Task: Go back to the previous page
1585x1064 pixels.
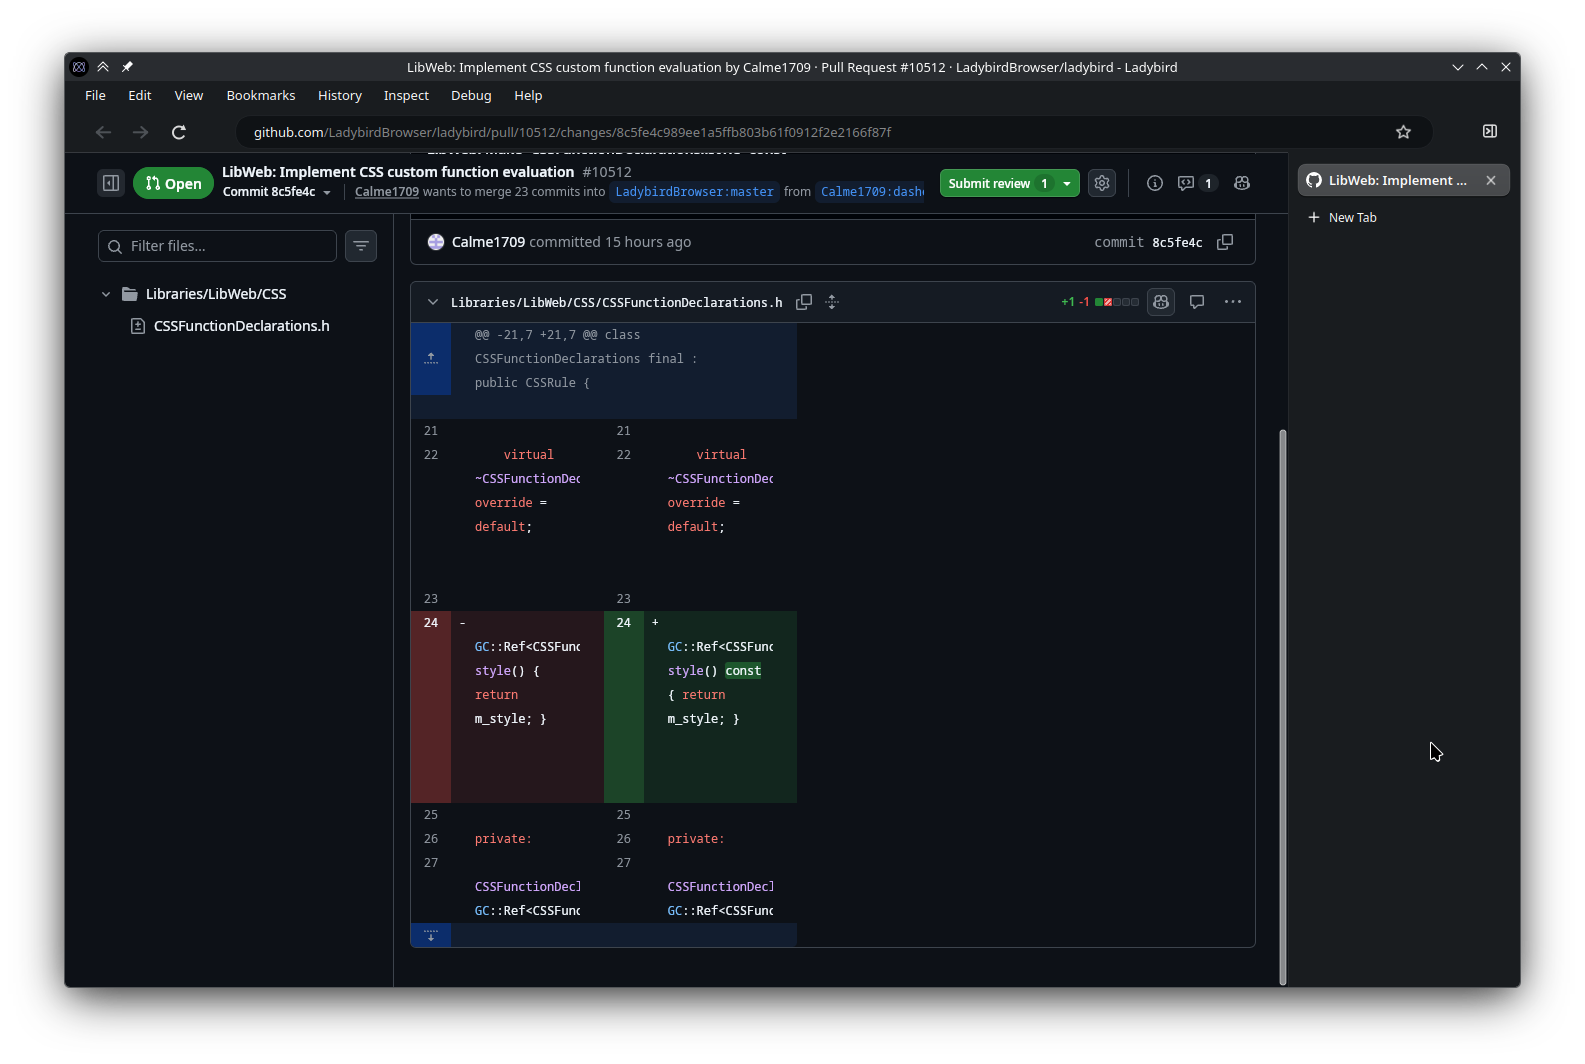Action: point(103,132)
